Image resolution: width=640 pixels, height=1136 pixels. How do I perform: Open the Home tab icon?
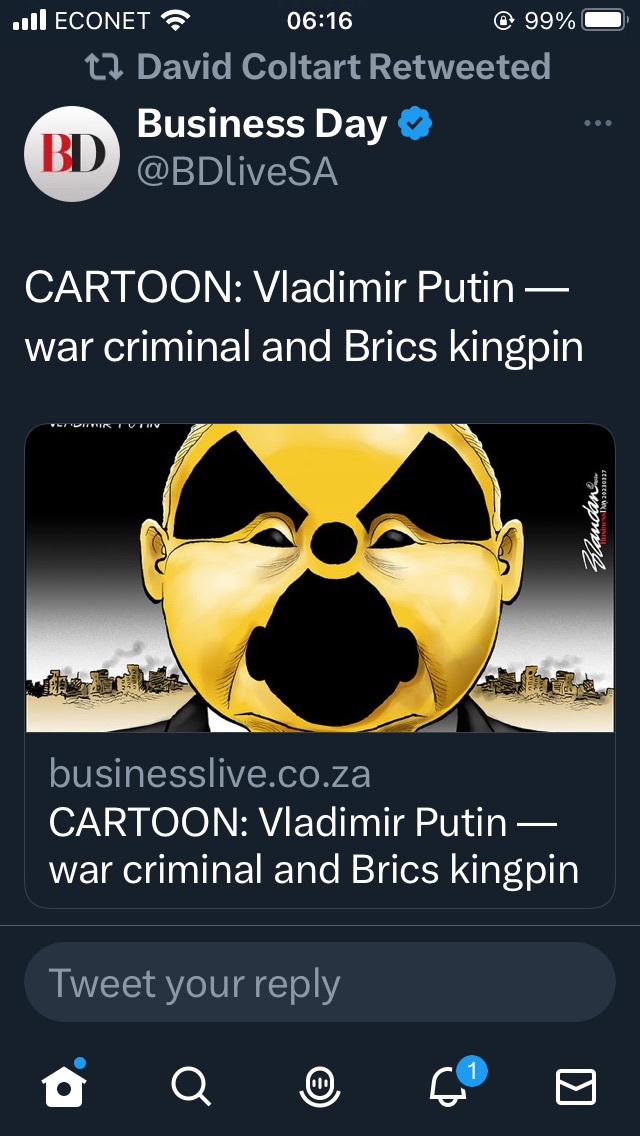coord(64,1085)
